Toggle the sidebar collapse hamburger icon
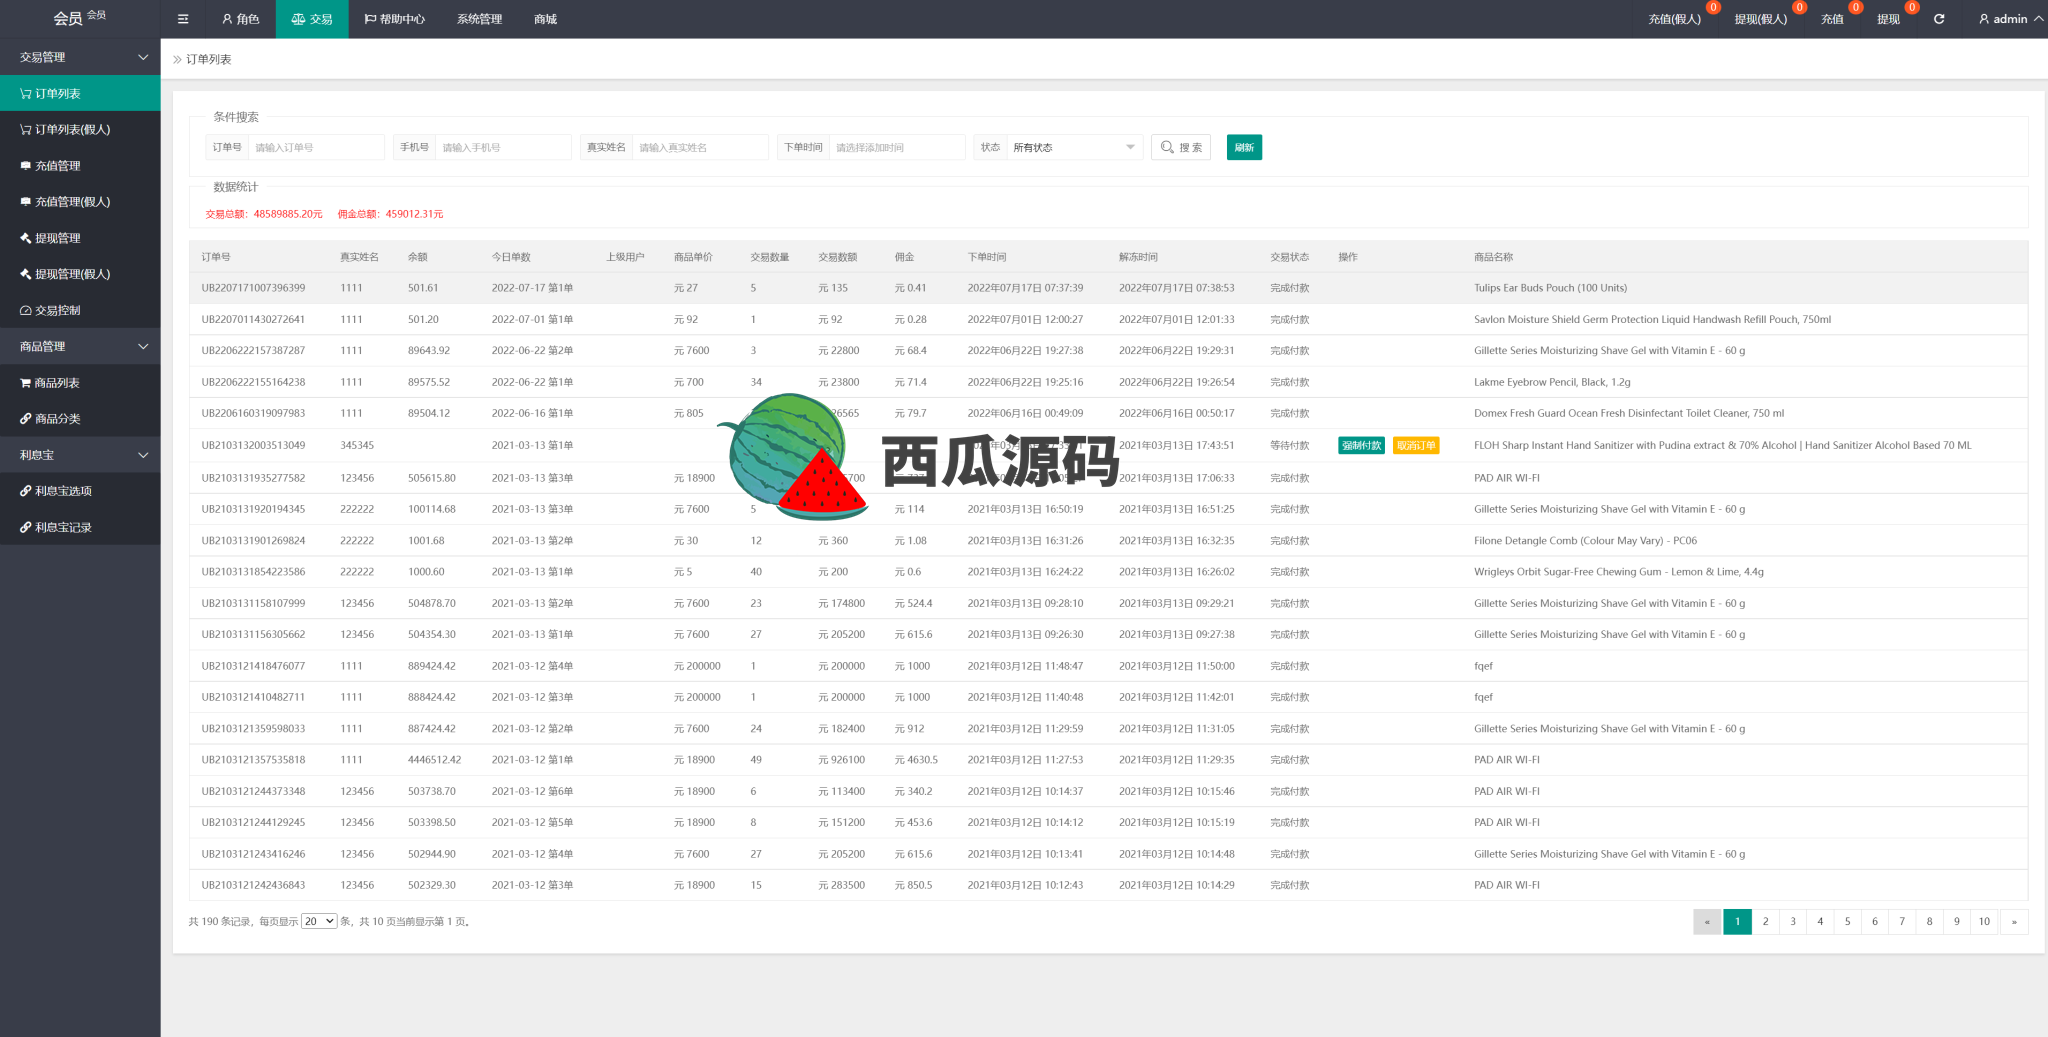 tap(182, 19)
